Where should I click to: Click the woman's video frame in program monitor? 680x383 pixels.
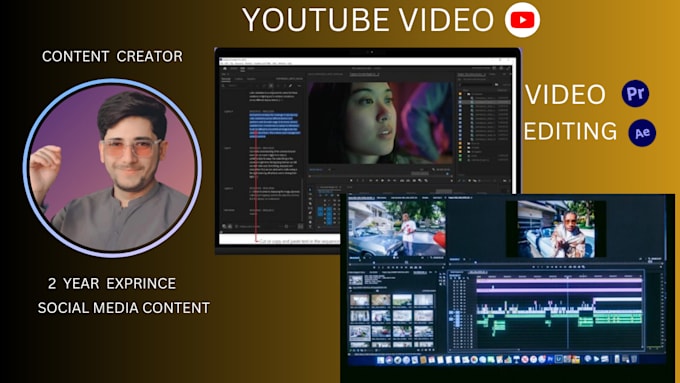point(380,123)
